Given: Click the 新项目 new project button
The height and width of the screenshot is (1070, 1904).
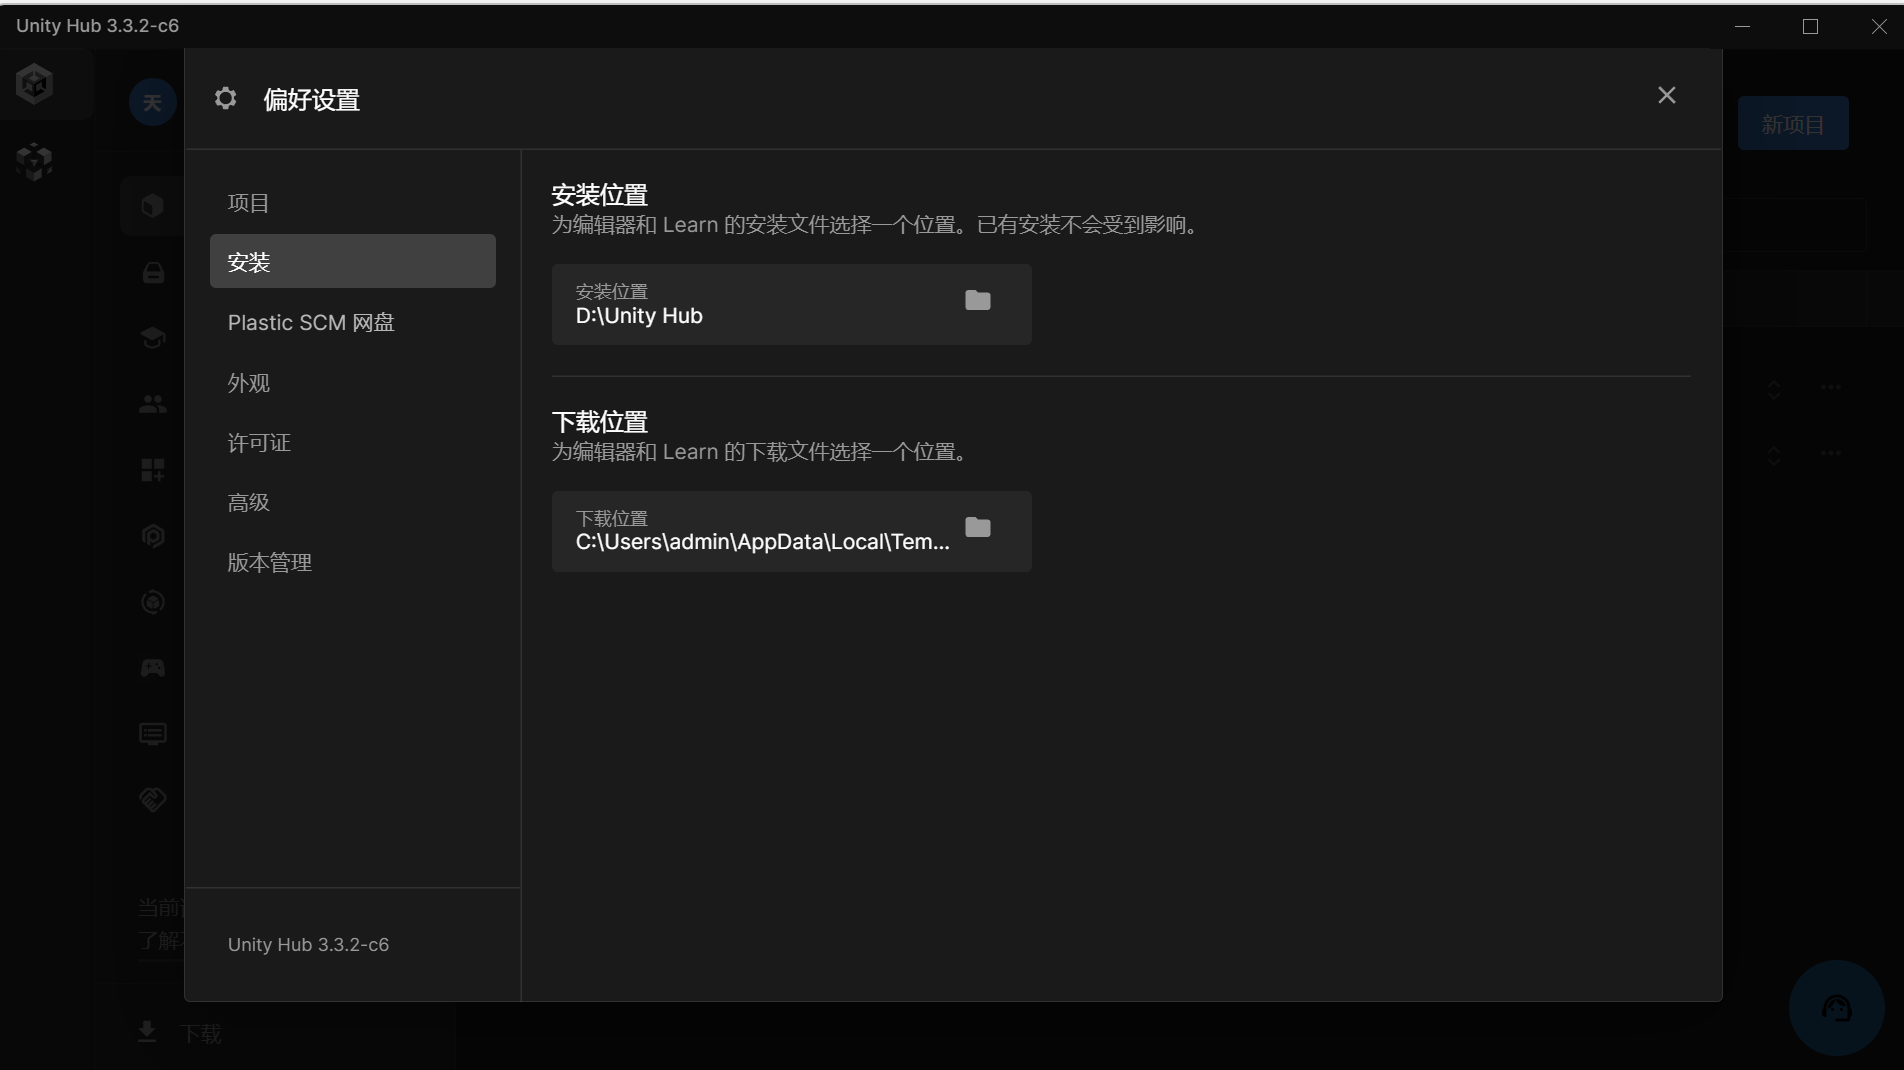Looking at the screenshot, I should 1792,124.
